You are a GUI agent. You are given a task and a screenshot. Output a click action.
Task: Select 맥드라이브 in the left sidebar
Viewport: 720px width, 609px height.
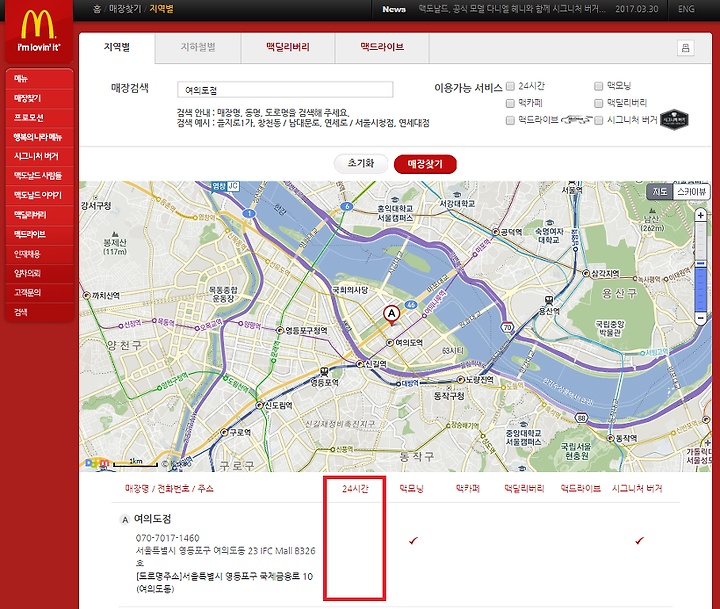pos(39,234)
